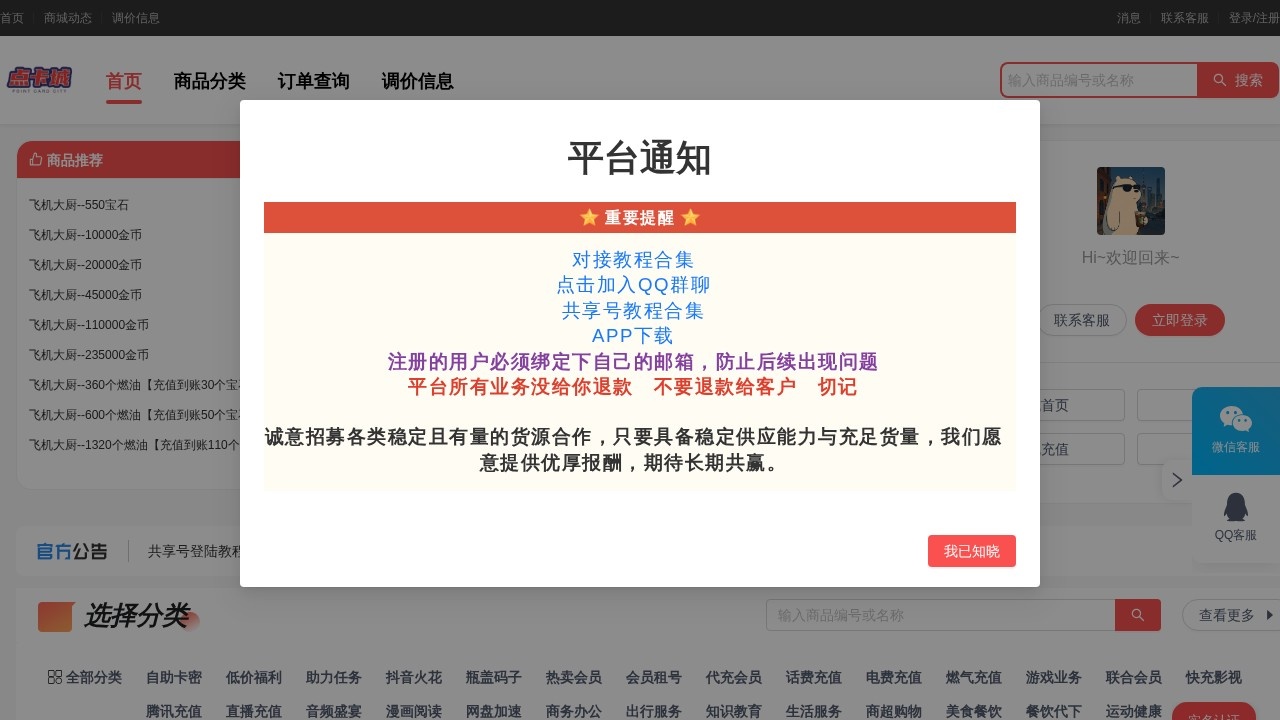Viewport: 1280px width, 720px height.
Task: Select the 会员租号 category
Action: (654, 677)
